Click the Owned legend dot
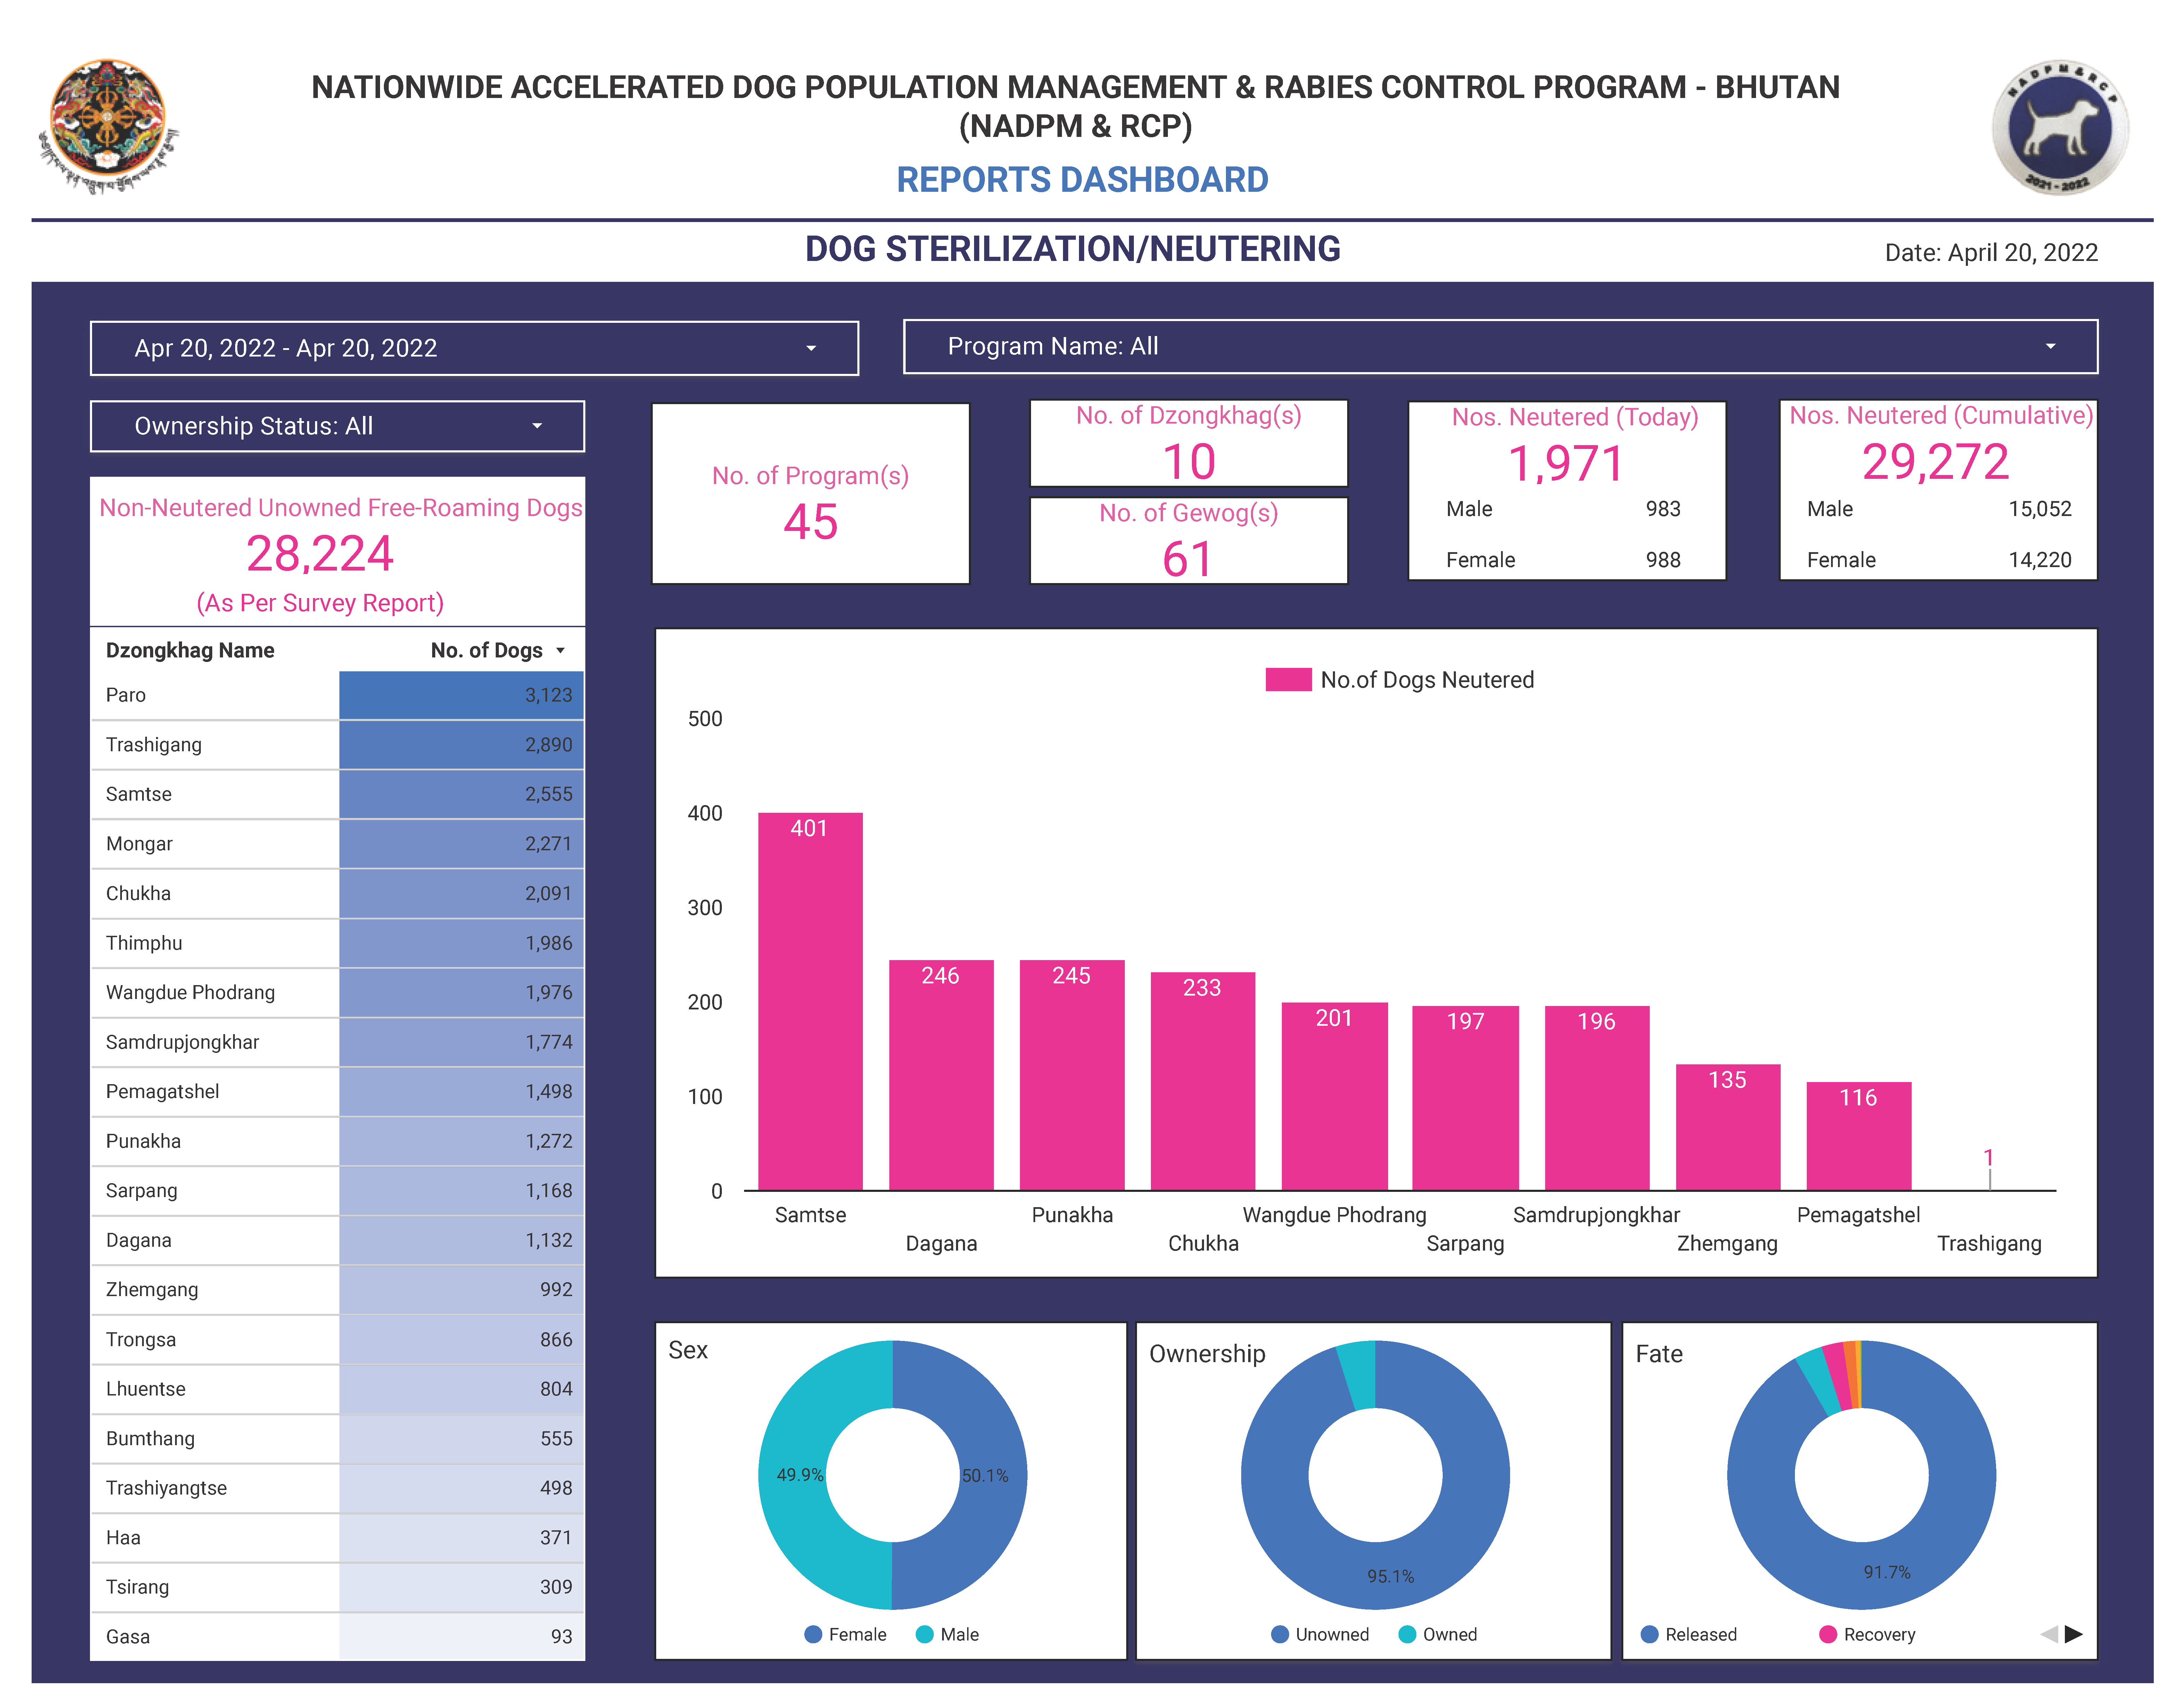The width and height of the screenshot is (2184, 1703). (x=1407, y=1634)
